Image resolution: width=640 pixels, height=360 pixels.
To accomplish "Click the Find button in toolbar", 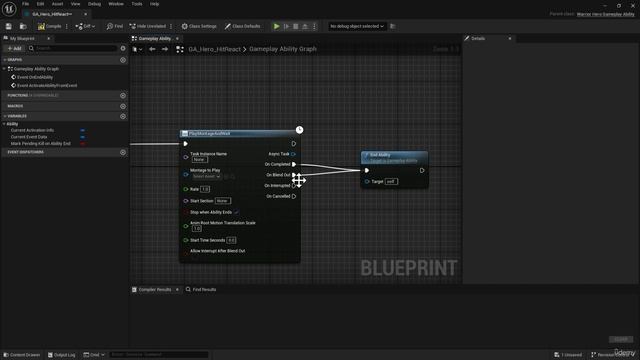I will [115, 26].
